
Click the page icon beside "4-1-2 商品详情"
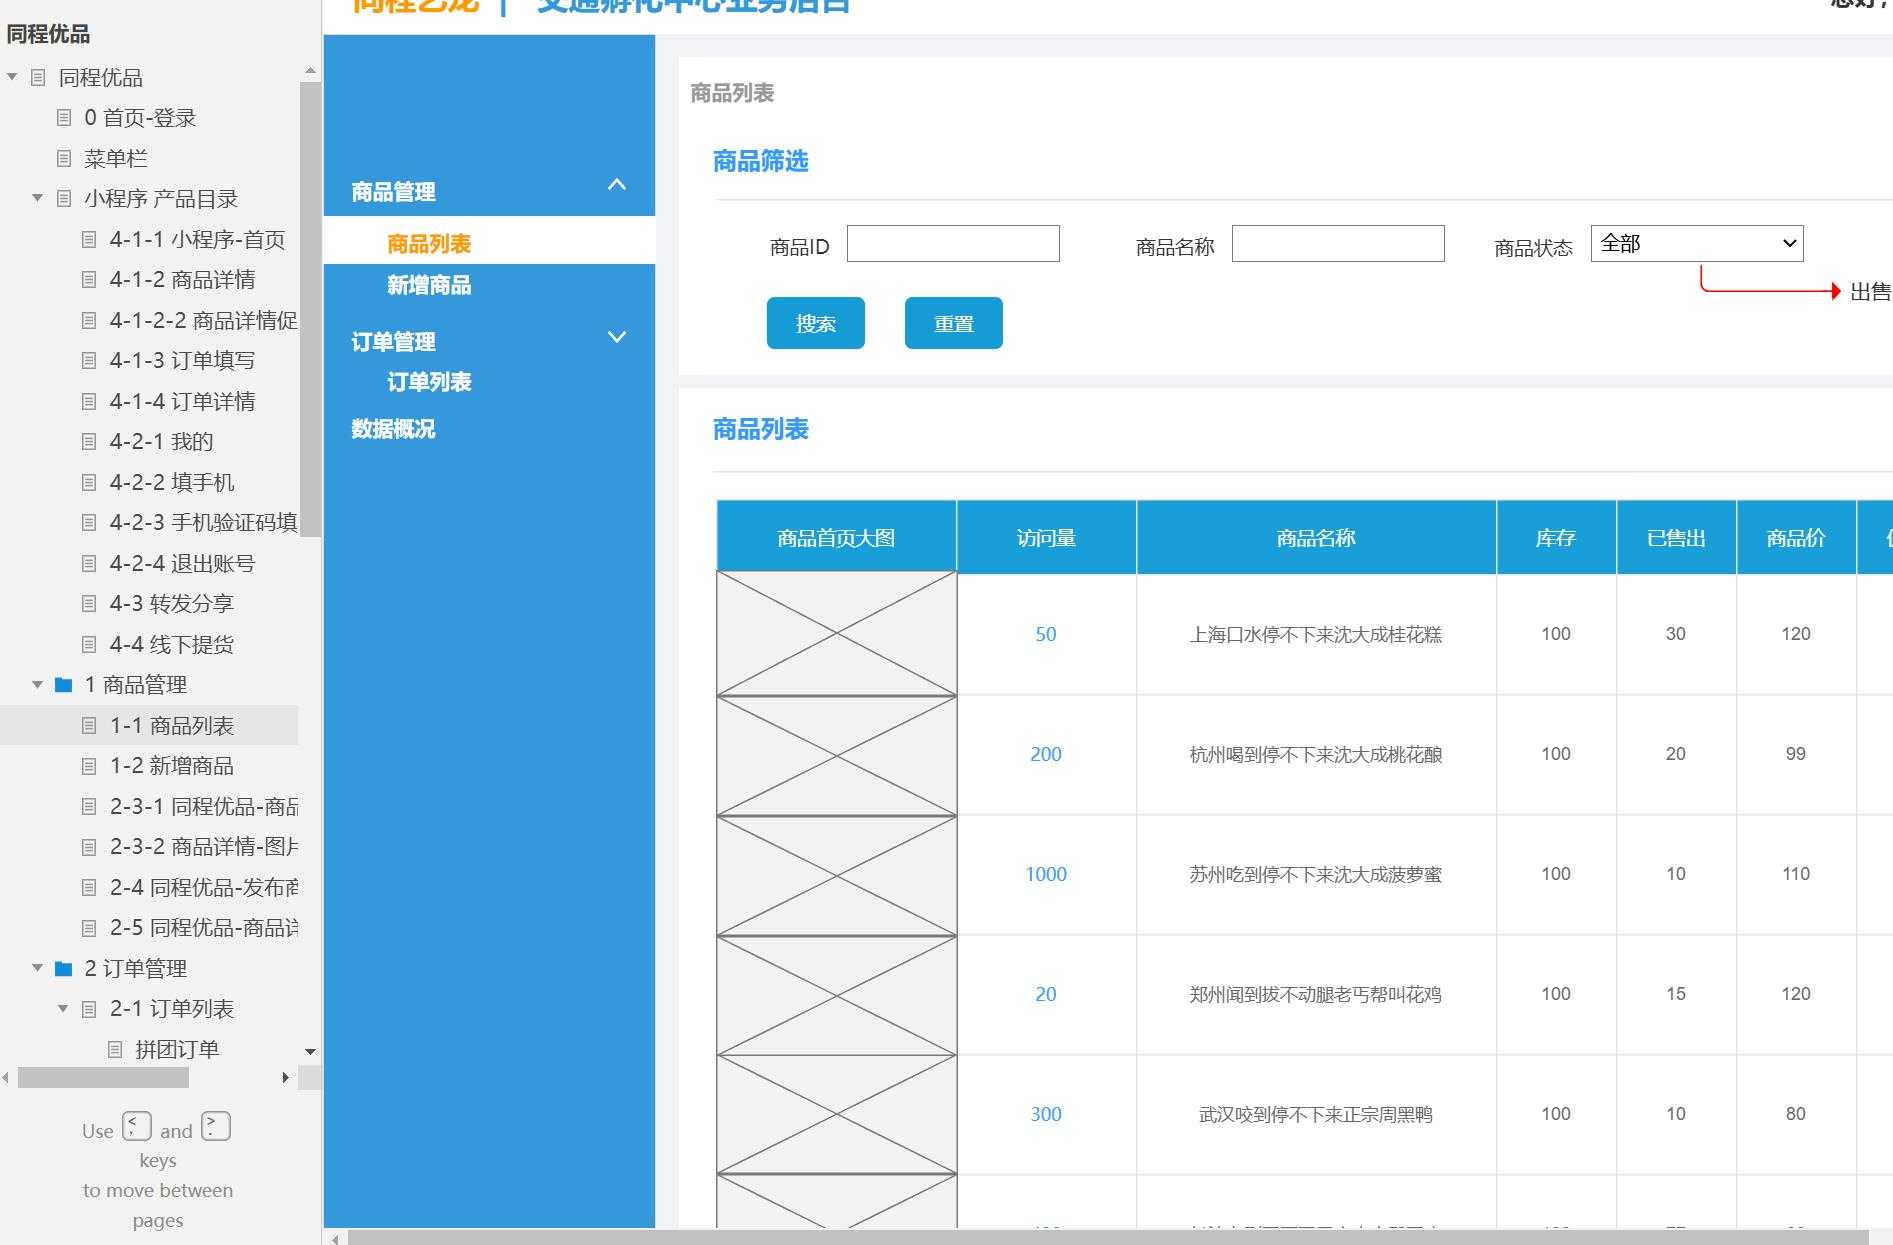89,279
